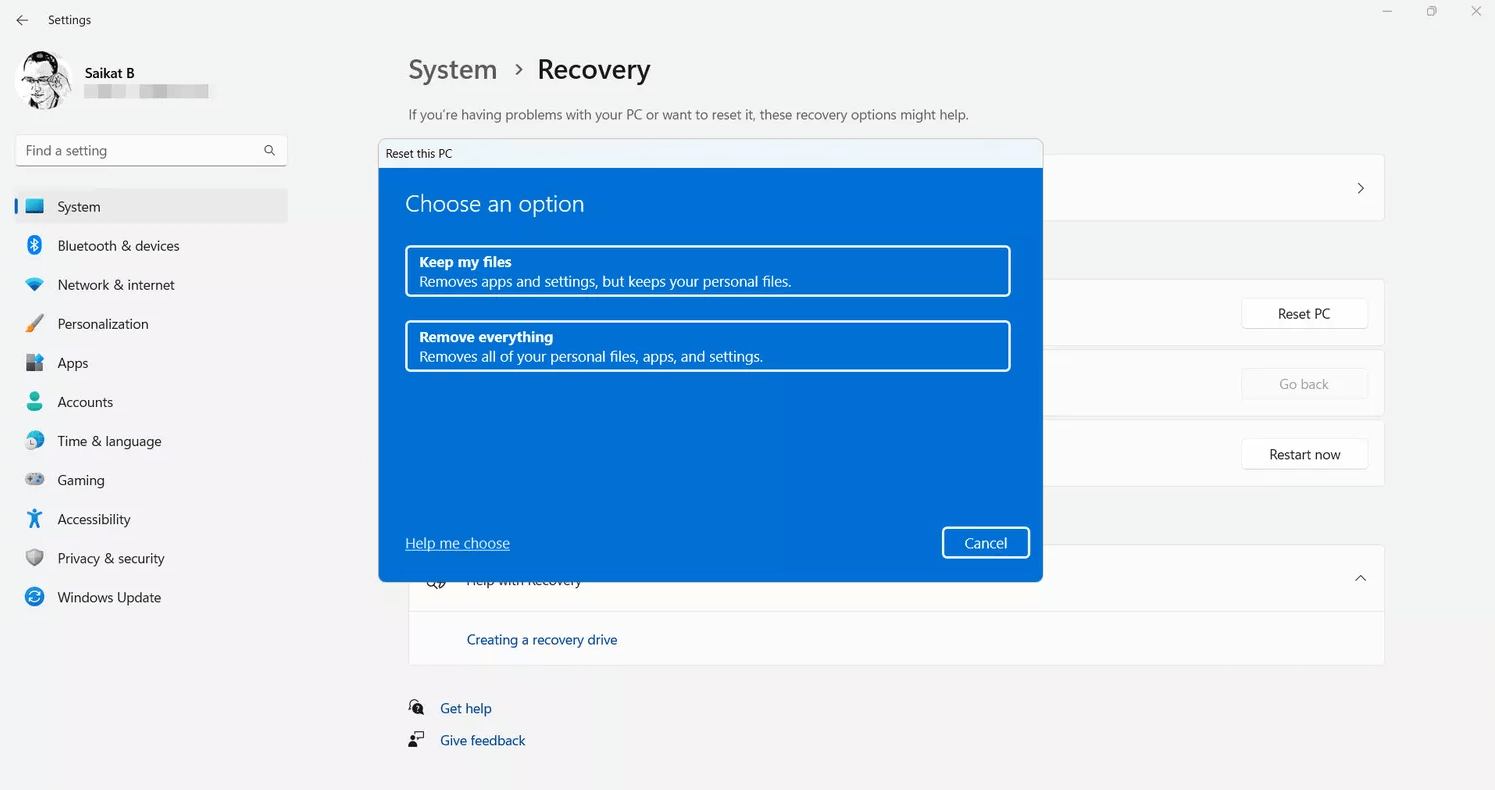This screenshot has width=1495, height=790.
Task: Open the Windows Update icon
Action: click(x=33, y=597)
